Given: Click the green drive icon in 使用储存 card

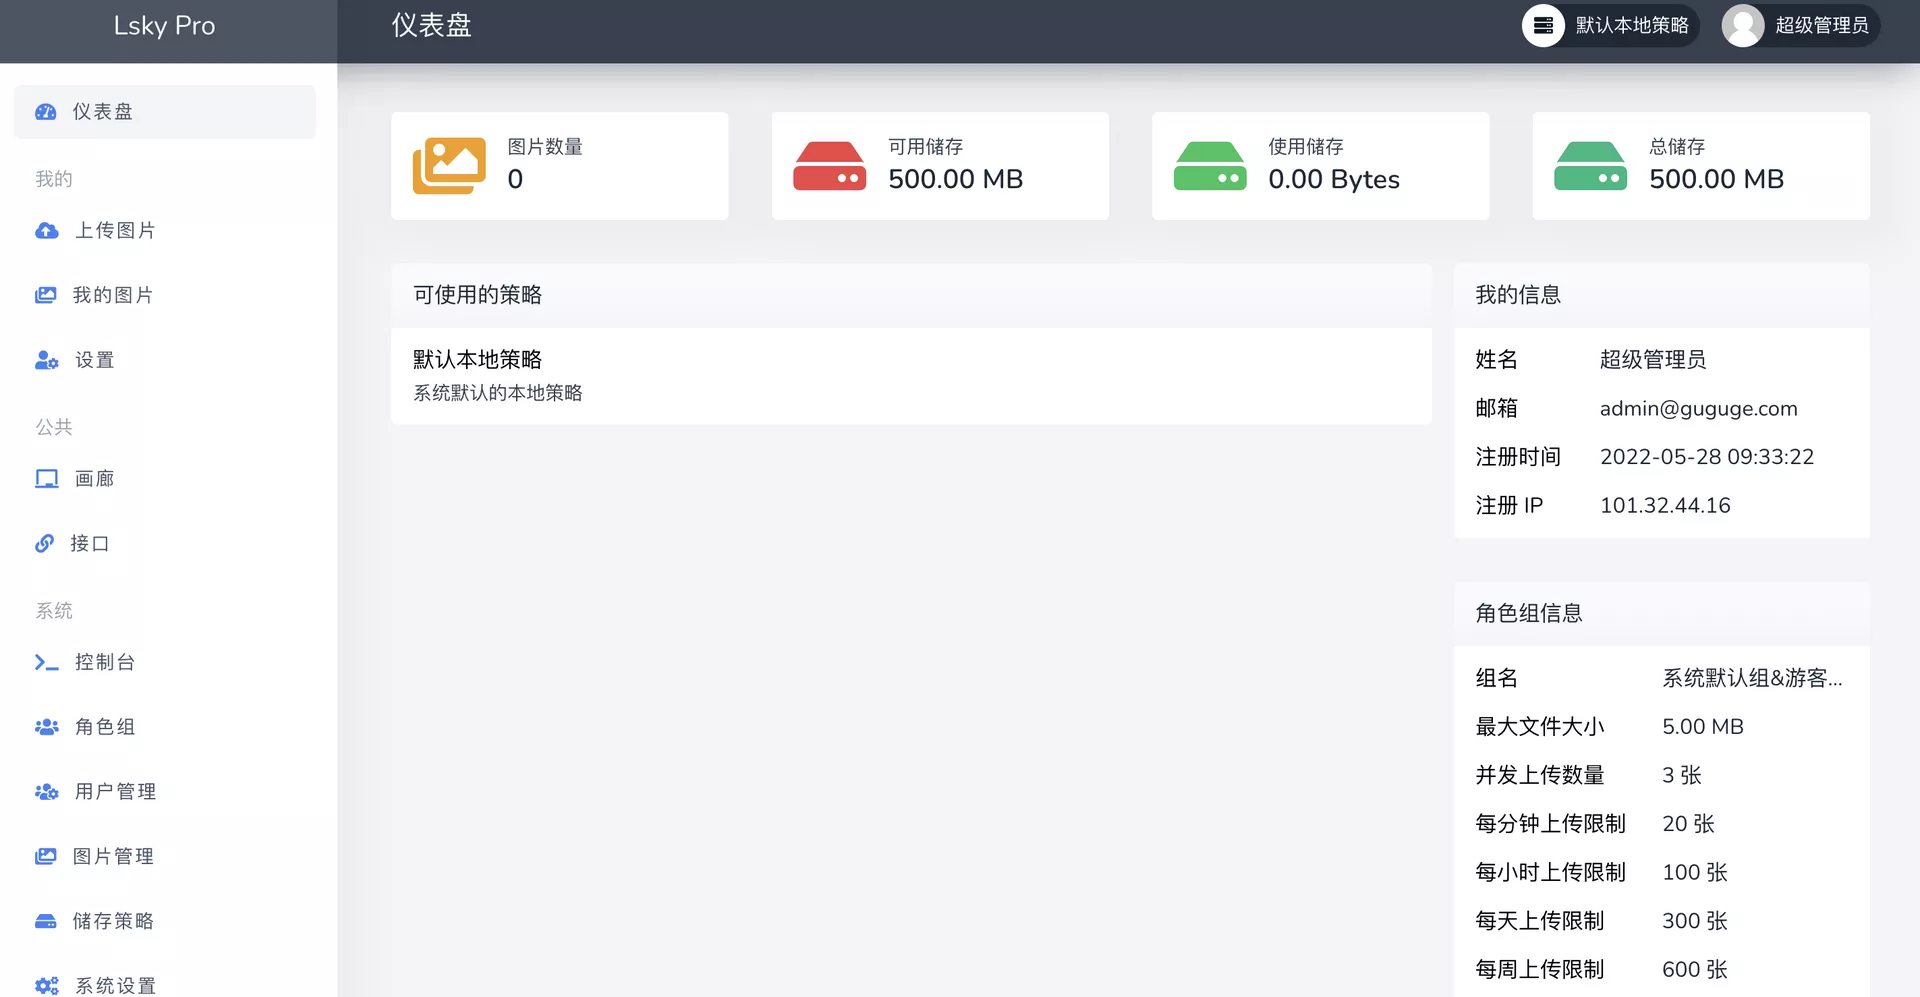Looking at the screenshot, I should (x=1210, y=166).
